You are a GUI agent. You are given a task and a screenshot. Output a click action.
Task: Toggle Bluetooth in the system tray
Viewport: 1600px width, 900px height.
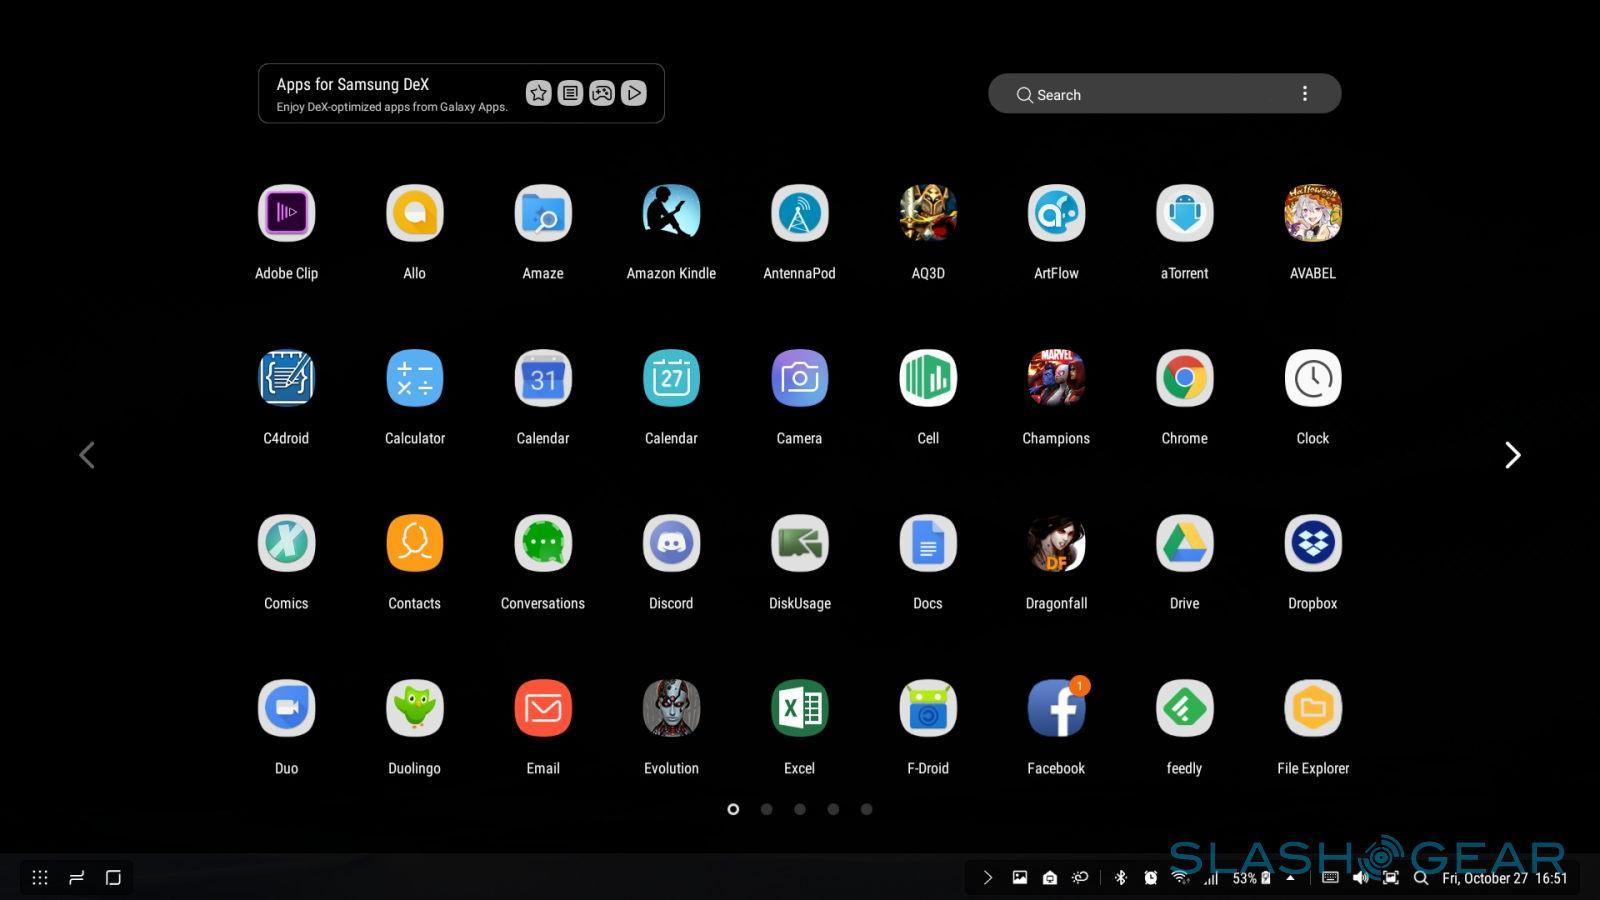click(x=1120, y=878)
